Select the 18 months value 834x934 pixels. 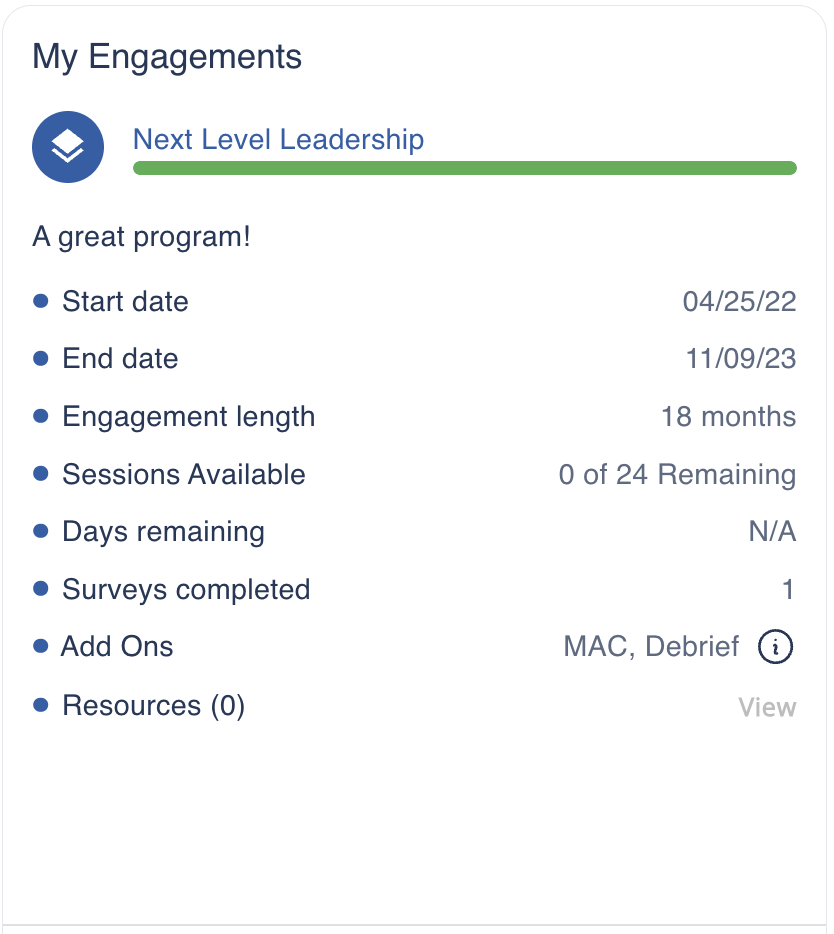(x=728, y=417)
